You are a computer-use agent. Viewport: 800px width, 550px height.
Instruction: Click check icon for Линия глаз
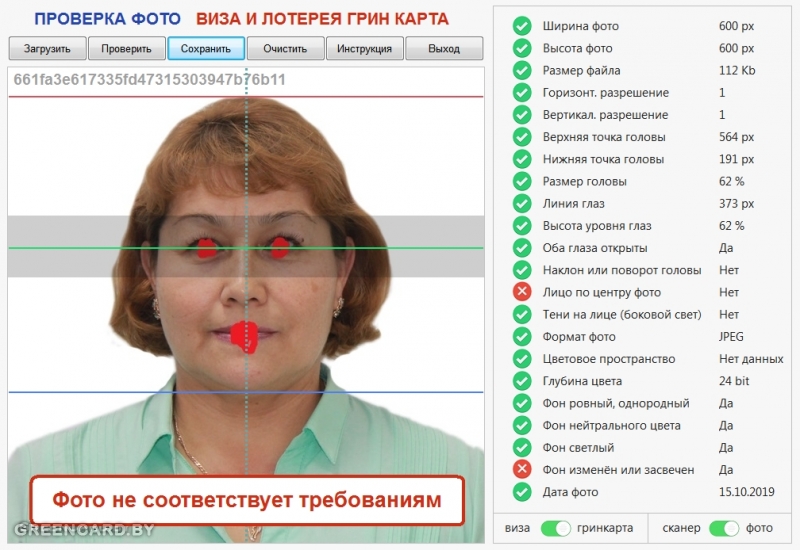pos(522,204)
